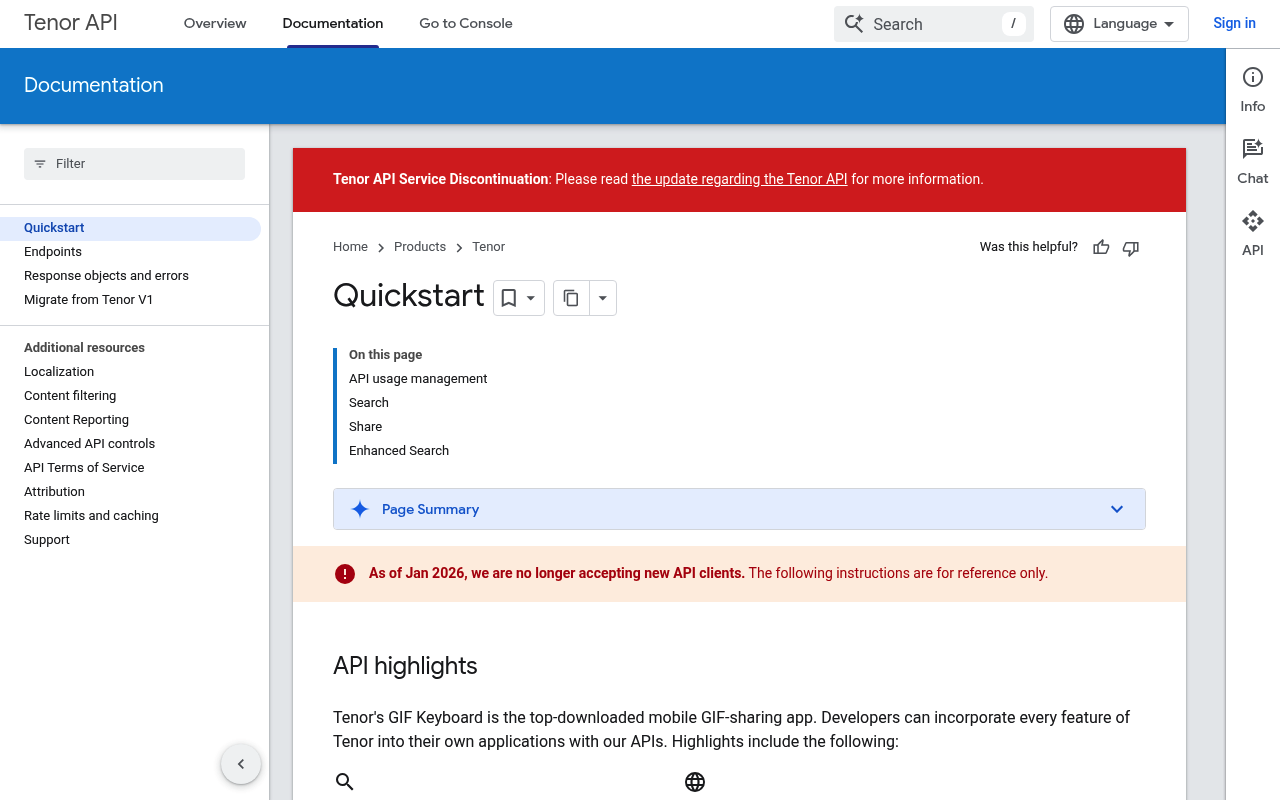Jump to Search section on this page
Screen dimensions: 1280x800
tap(369, 403)
